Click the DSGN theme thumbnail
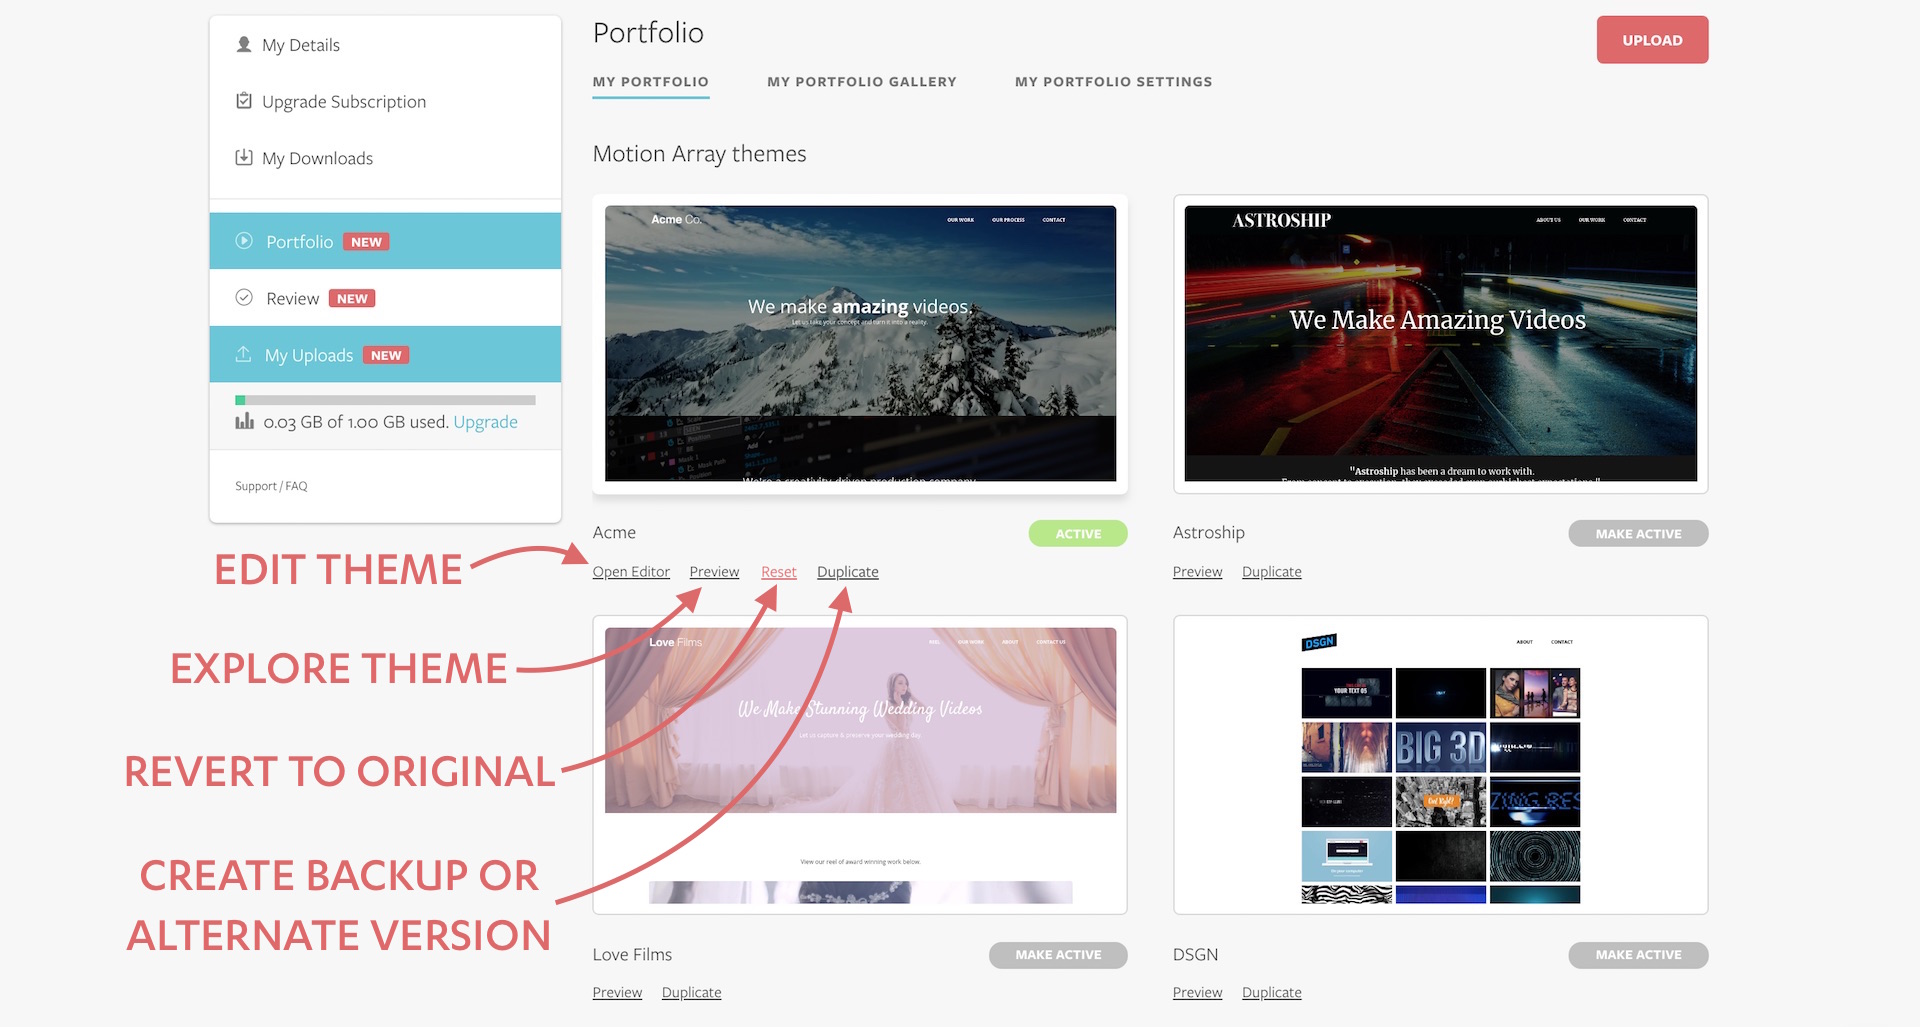1920x1027 pixels. (1440, 764)
